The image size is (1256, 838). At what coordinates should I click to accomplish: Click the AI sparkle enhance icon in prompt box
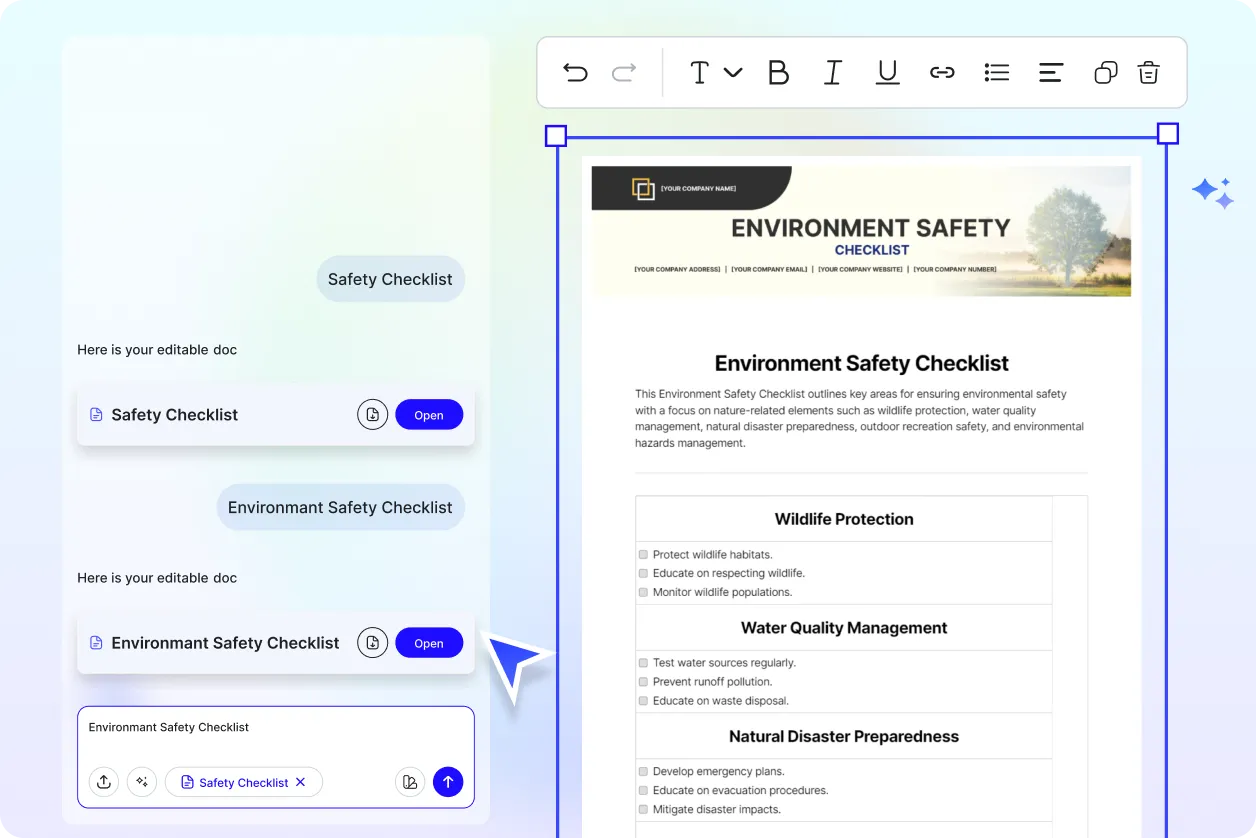[x=142, y=782]
